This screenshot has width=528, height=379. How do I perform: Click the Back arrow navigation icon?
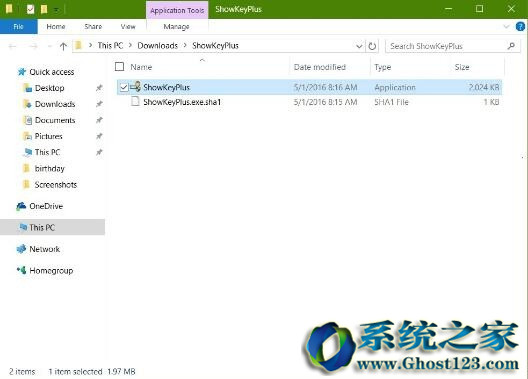[13, 46]
